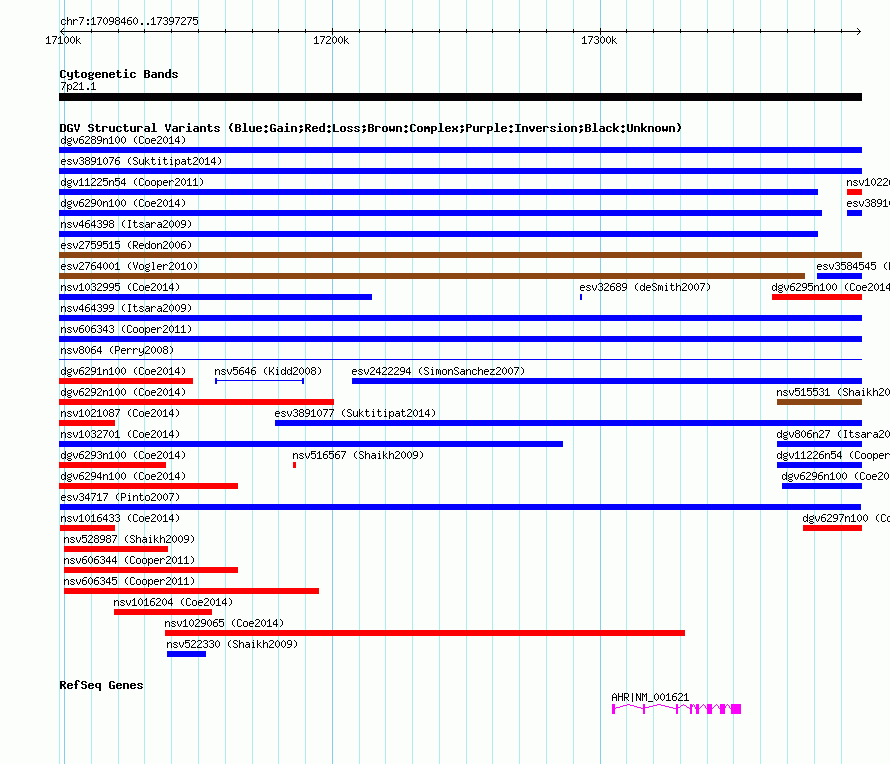Click the dgv6289n100 (Coe2014) variant label
Screen dimensions: 890x764
point(123,140)
